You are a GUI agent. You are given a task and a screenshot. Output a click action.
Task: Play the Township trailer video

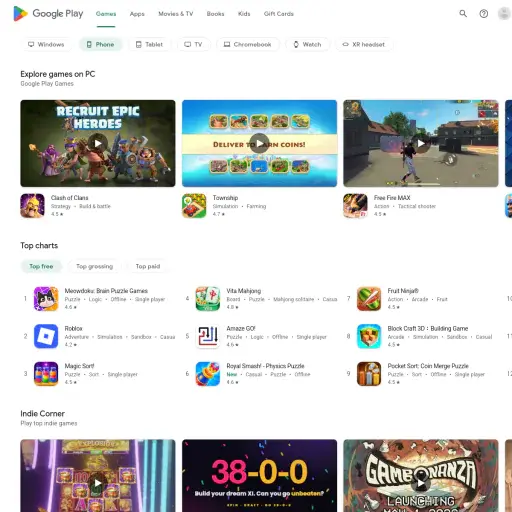(x=259, y=143)
